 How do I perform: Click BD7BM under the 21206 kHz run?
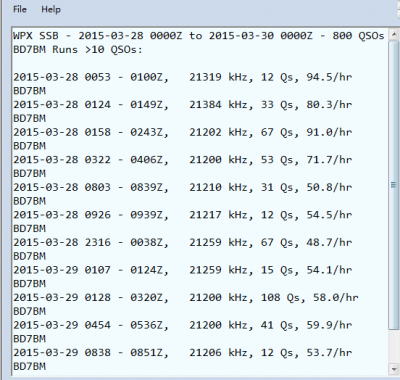click(x=29, y=366)
